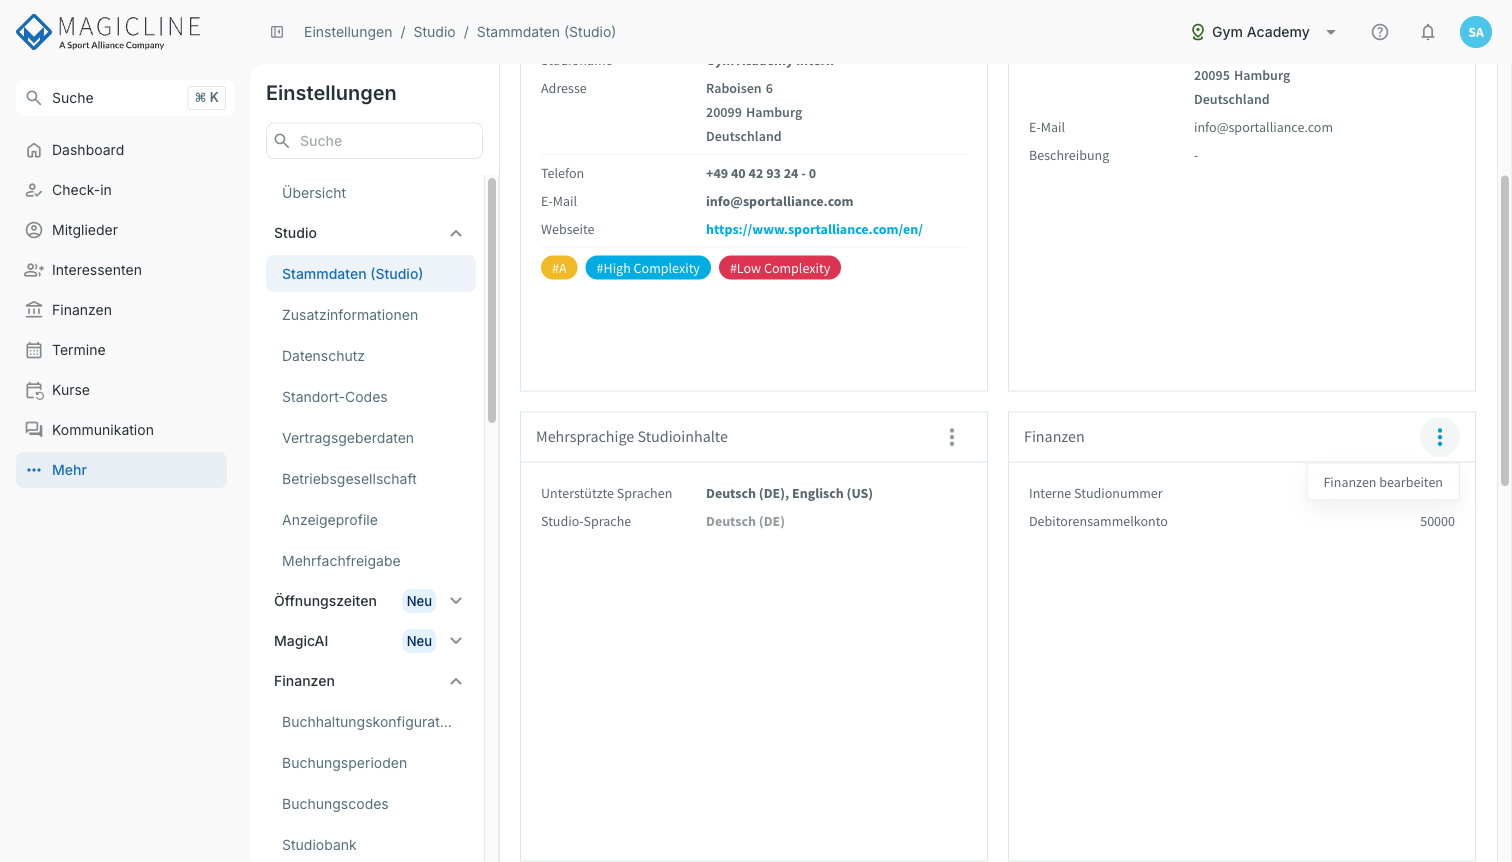Open Kommunikation in the main navigation
This screenshot has width=1512, height=862.
point(121,430)
